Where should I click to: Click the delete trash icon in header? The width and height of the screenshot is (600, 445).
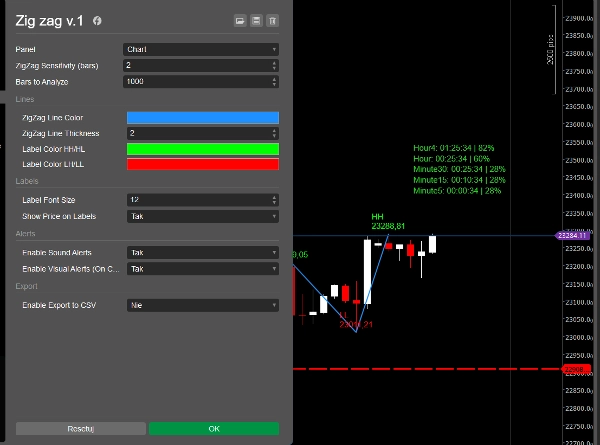pos(274,20)
